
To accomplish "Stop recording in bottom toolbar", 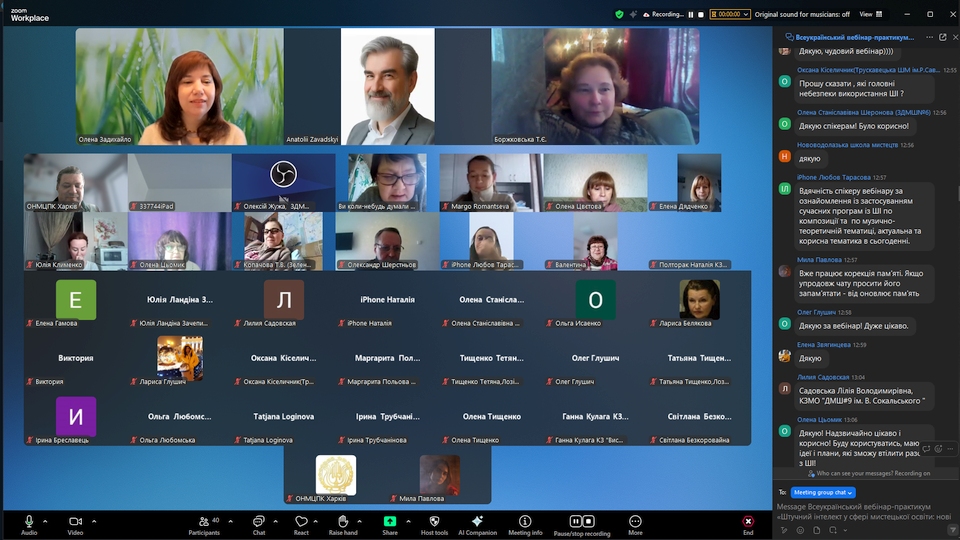I will (x=588, y=521).
